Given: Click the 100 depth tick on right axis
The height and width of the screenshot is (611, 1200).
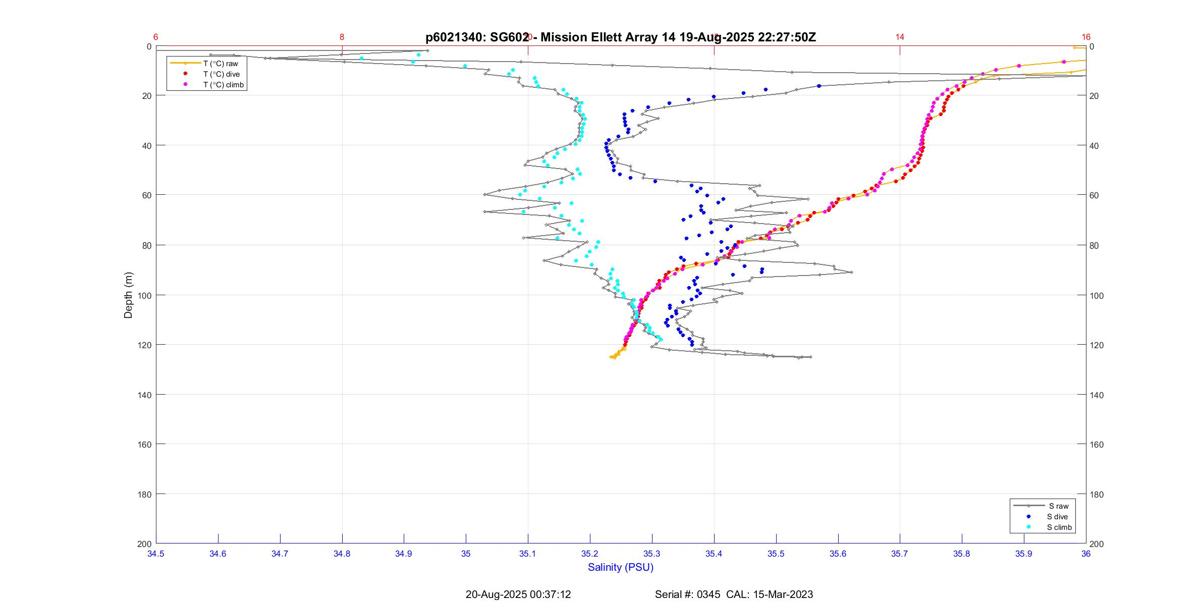Looking at the screenshot, I should 1097,295.
